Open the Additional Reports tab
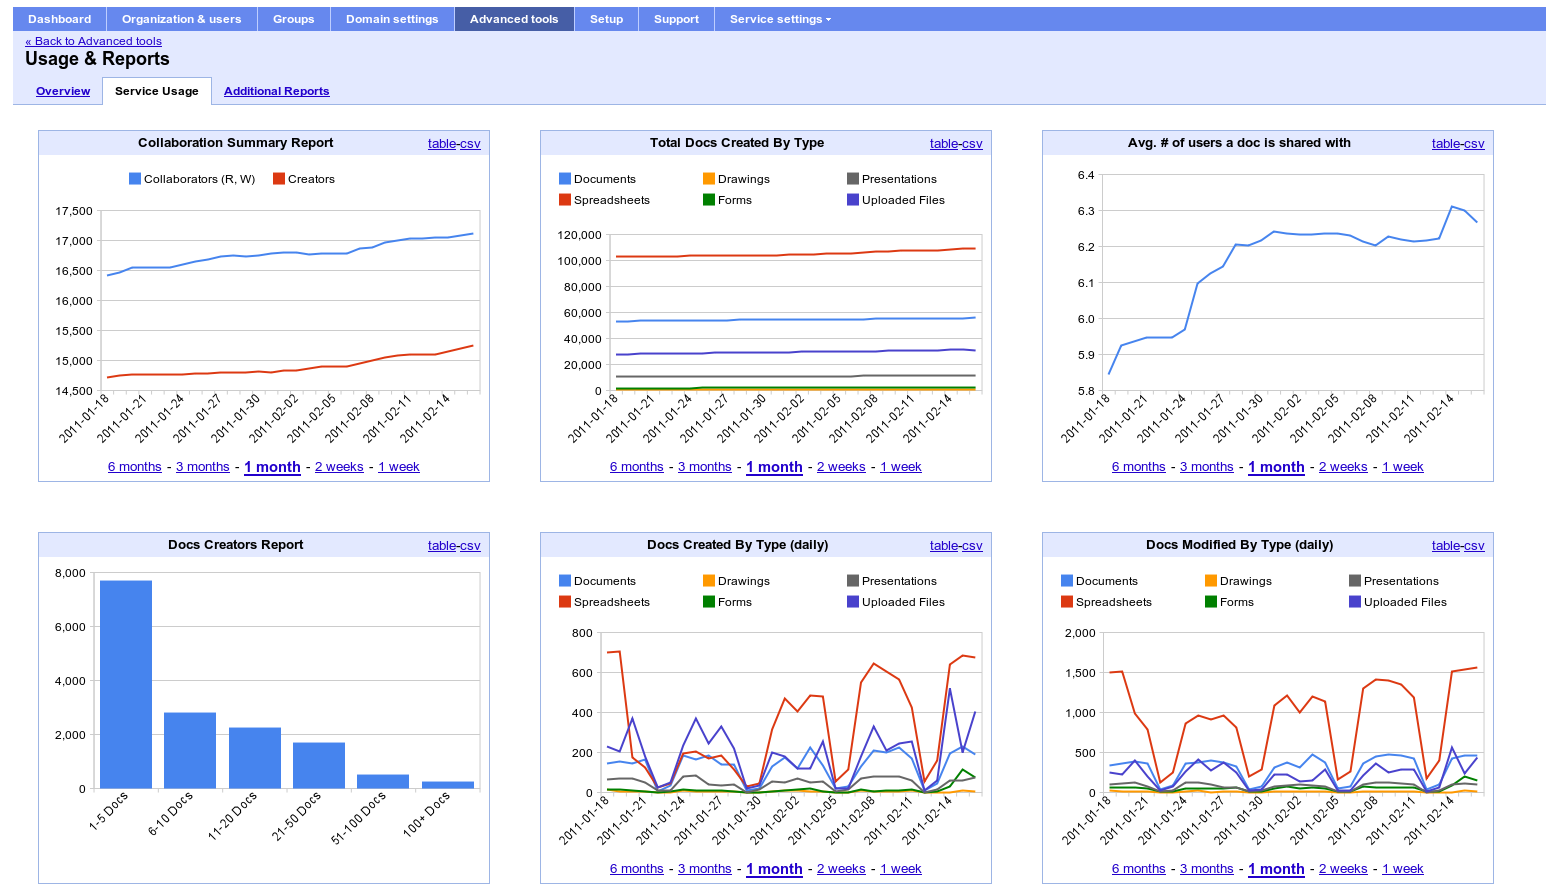This screenshot has height=891, width=1562. pyautogui.click(x=276, y=91)
